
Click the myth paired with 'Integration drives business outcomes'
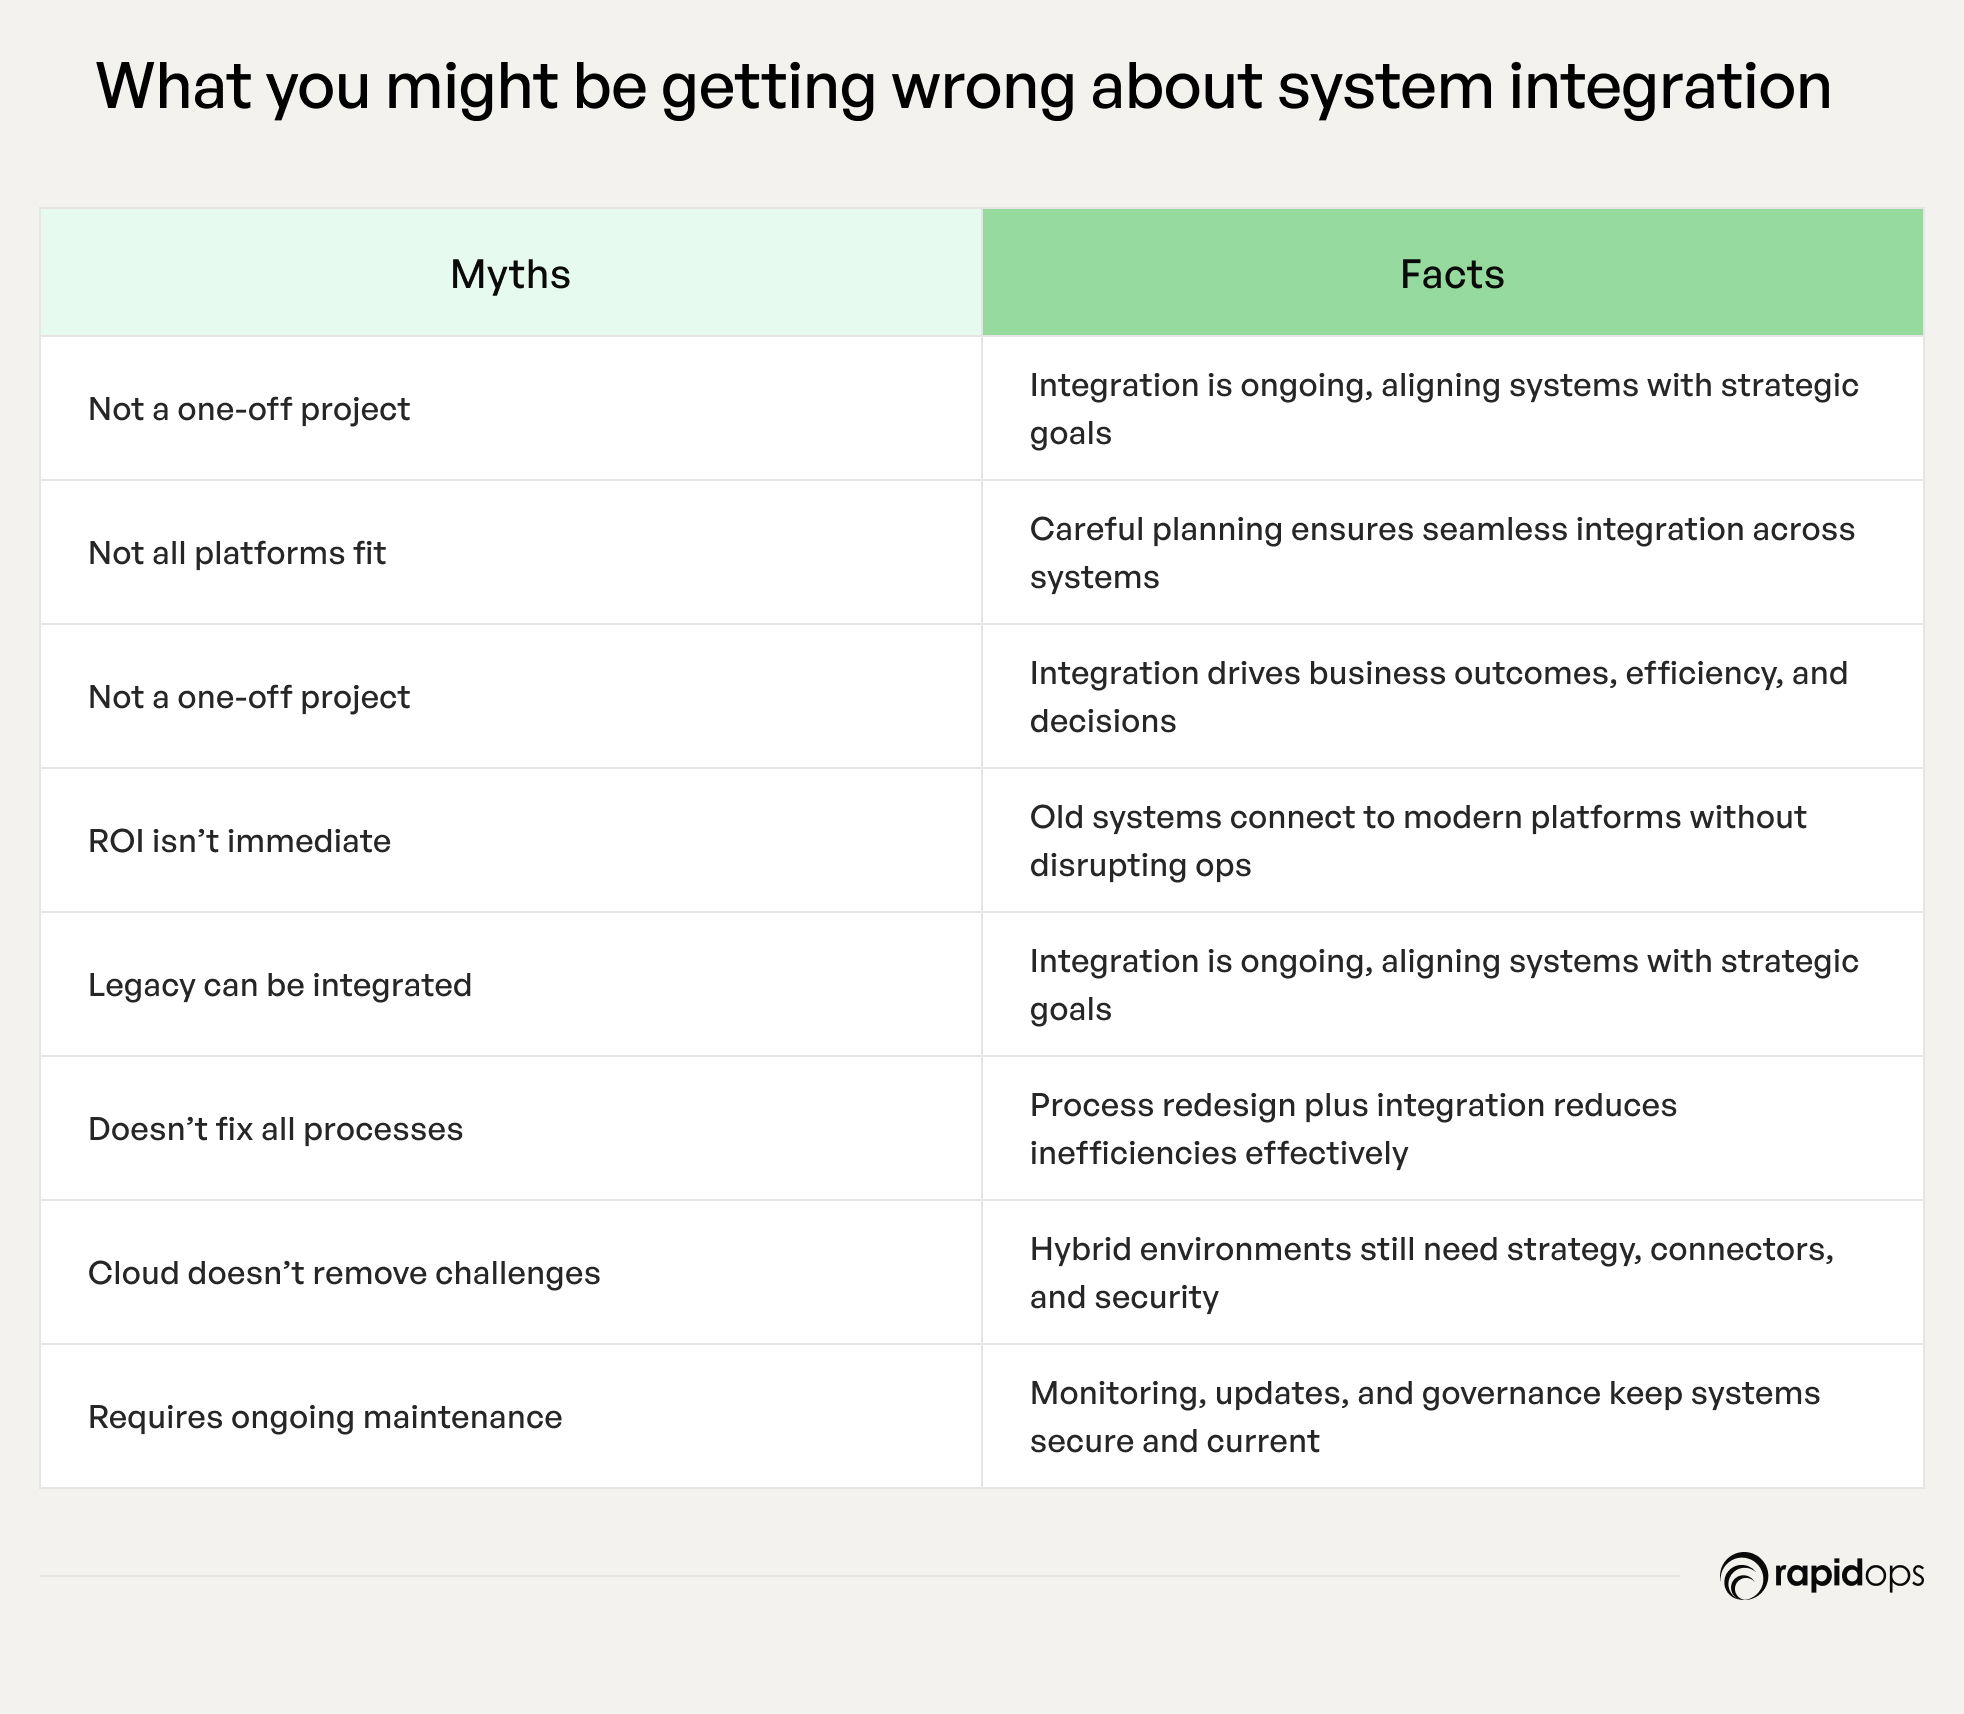[x=249, y=697]
